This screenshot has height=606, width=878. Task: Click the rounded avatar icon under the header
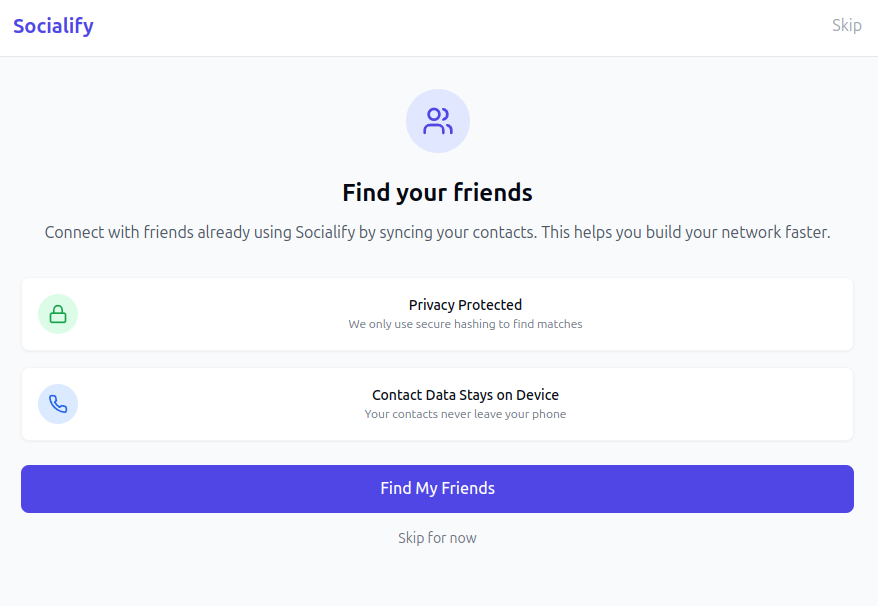[437, 120]
